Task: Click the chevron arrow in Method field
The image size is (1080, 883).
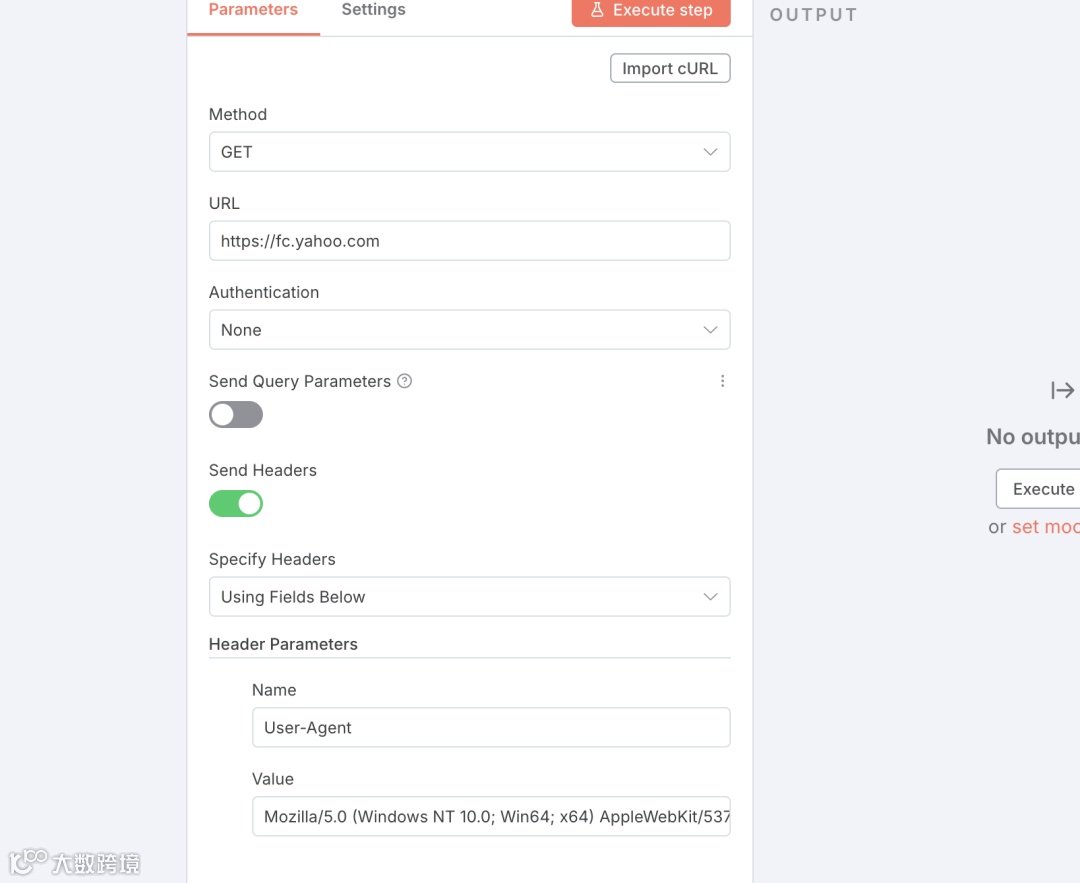Action: (710, 152)
